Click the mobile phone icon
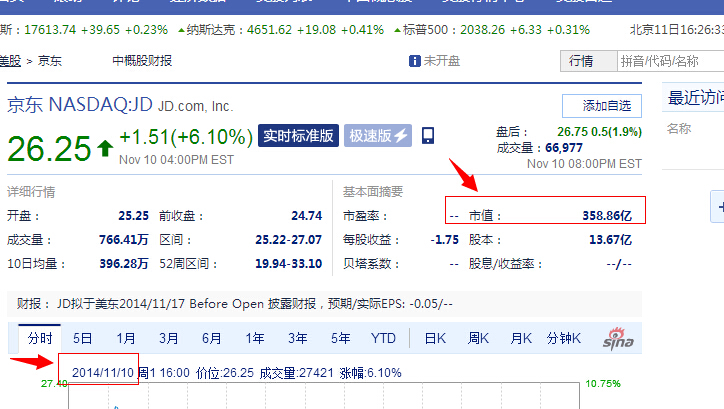This screenshot has width=724, height=409. (428, 136)
